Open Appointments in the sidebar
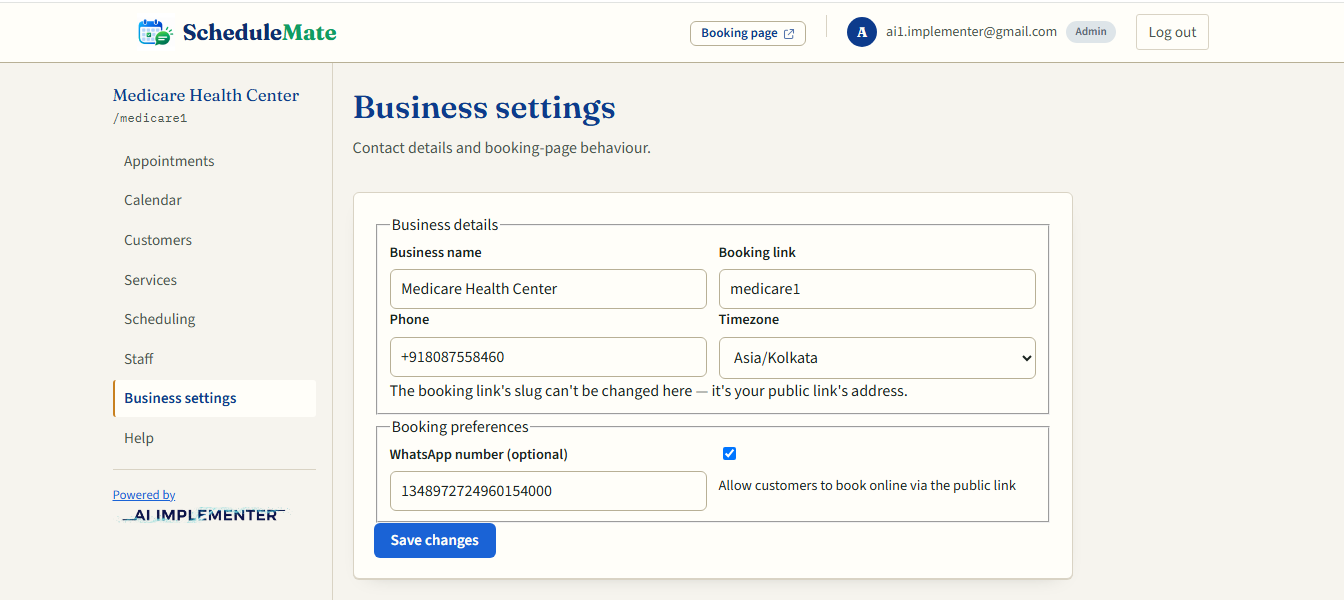Viewport: 1344px width, 600px height. pos(215,161)
